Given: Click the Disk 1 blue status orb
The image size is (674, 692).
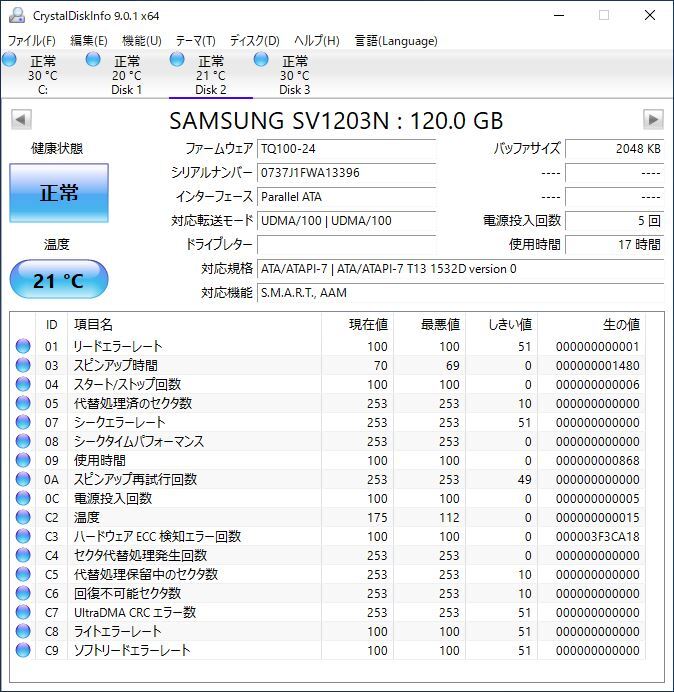Looking at the screenshot, I should 93,59.
